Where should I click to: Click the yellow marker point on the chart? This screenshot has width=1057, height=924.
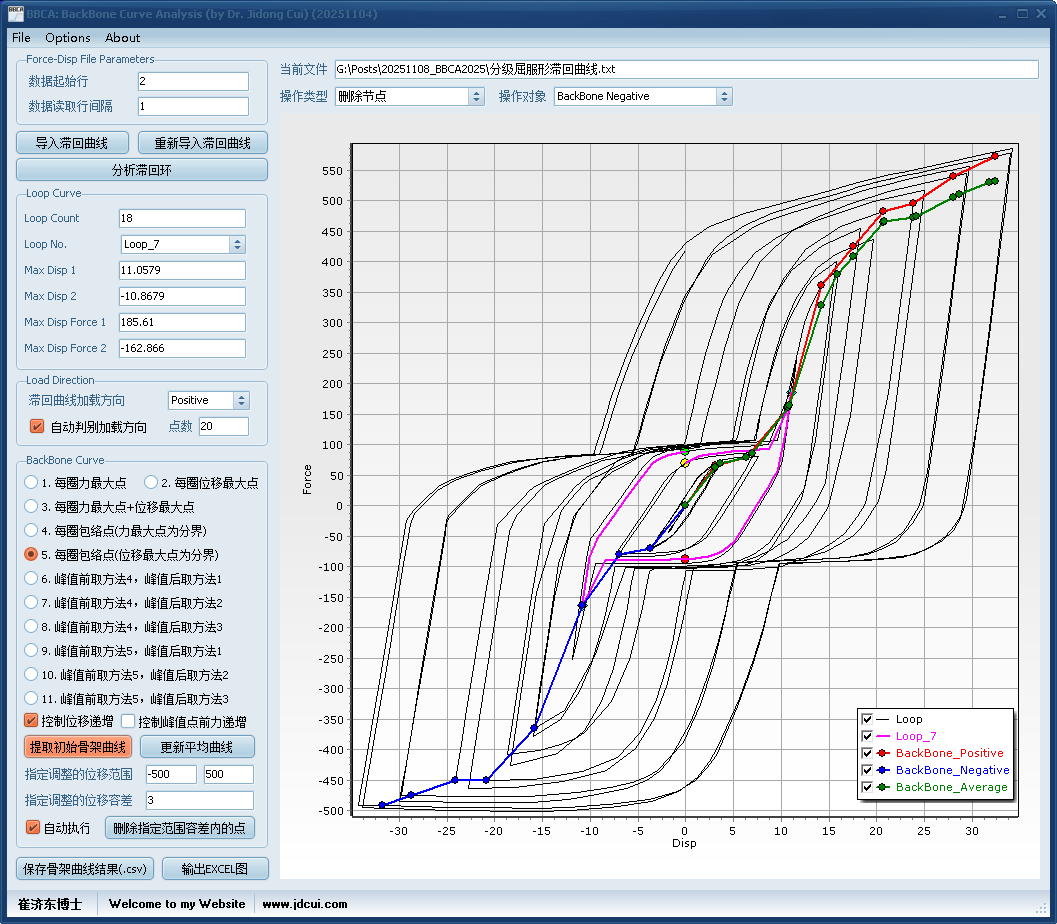(x=685, y=463)
